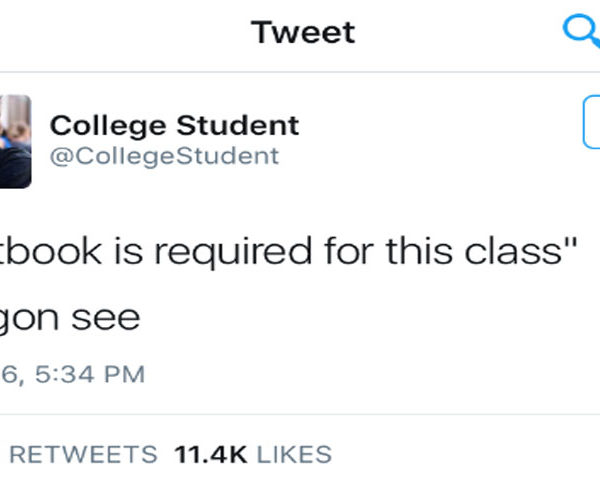The width and height of the screenshot is (600, 492).
Task: Click the word "College" in the display name
Action: [108, 125]
